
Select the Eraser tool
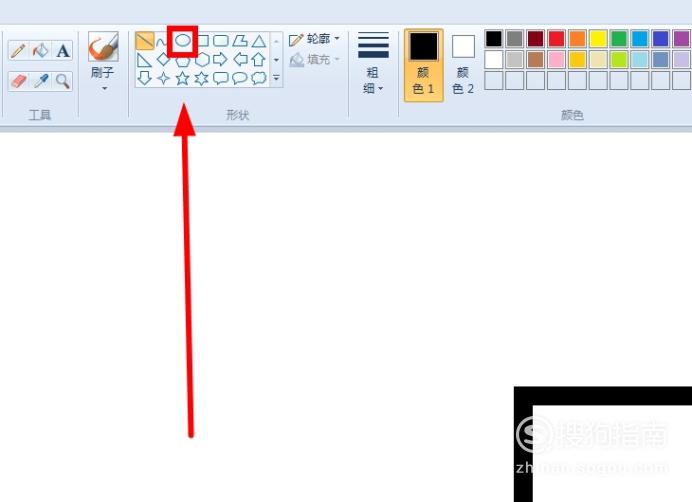coord(18,81)
